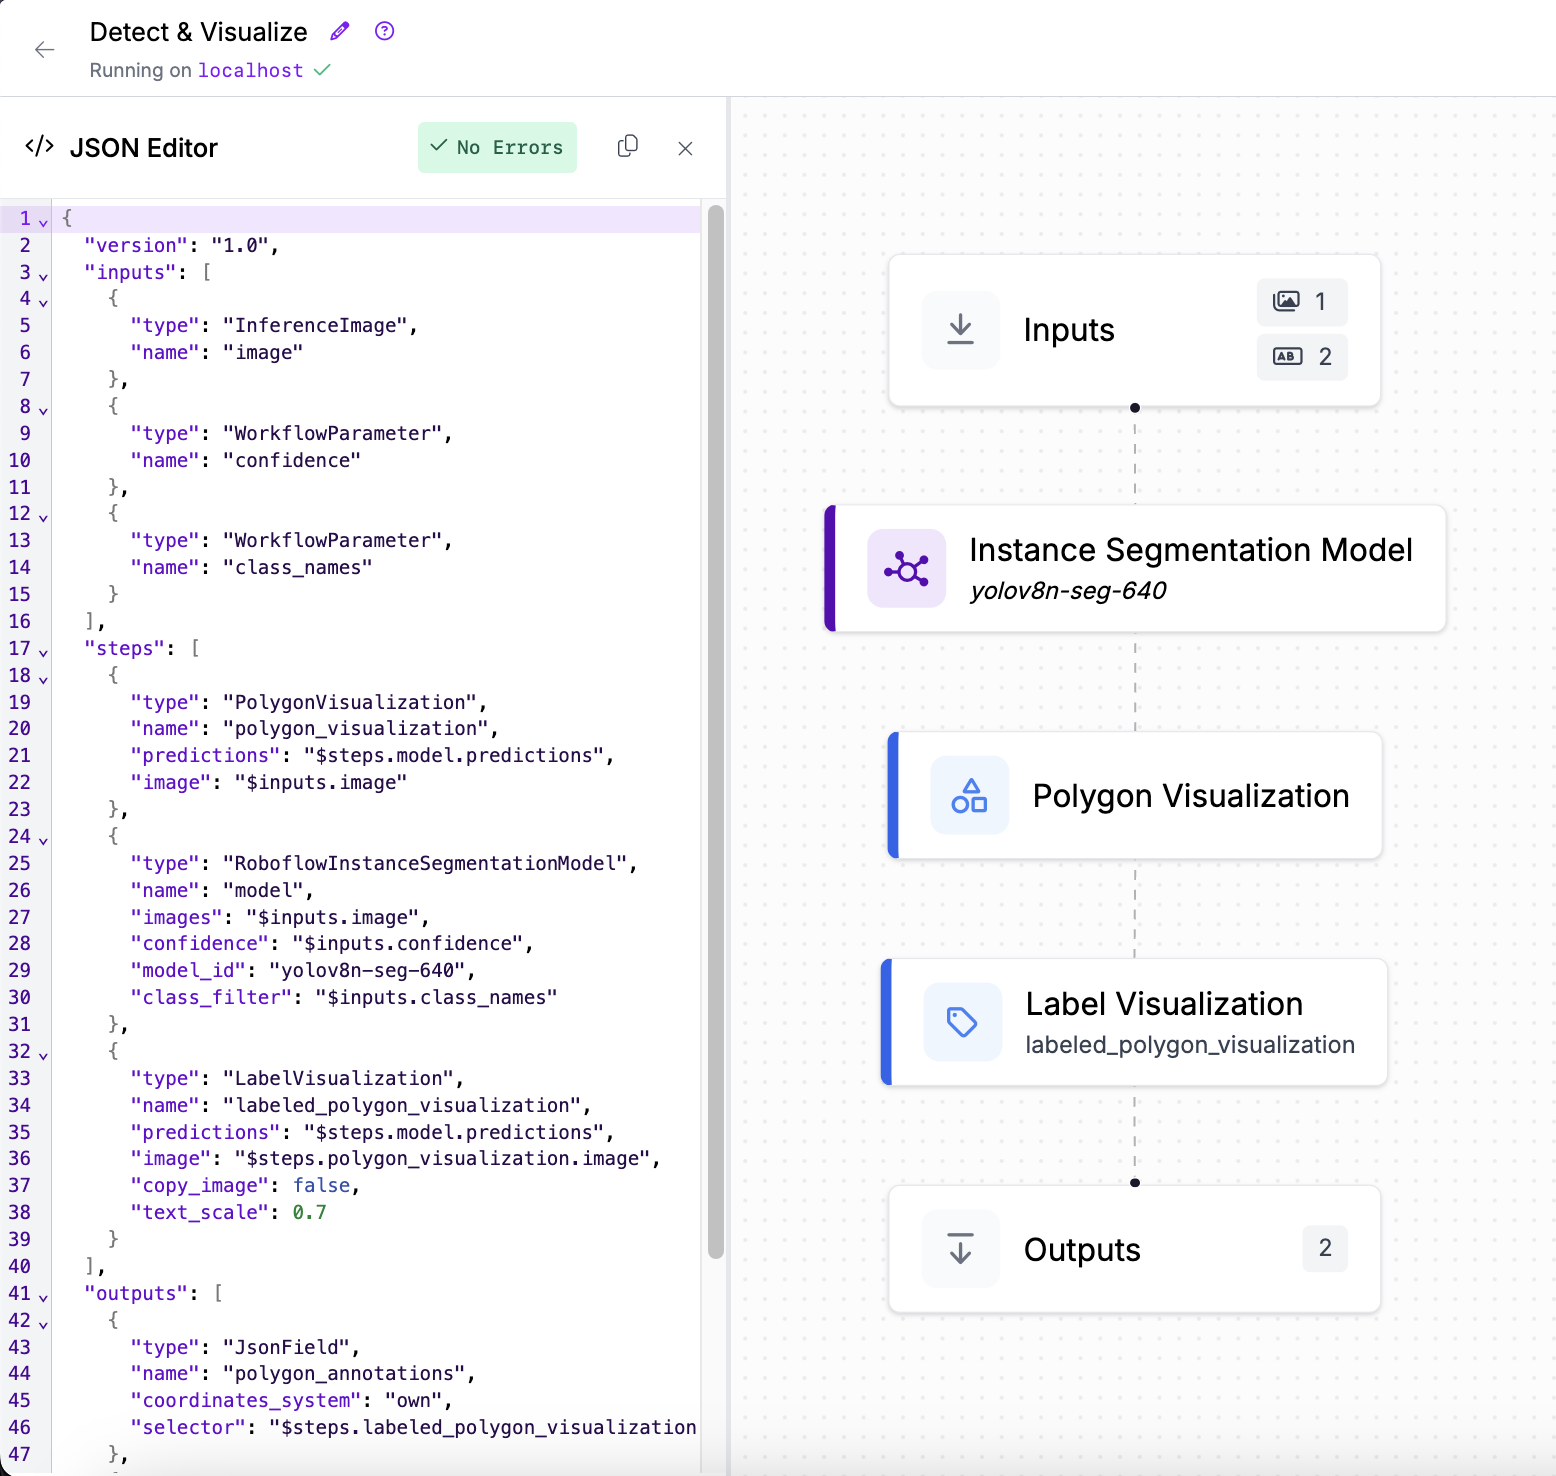Fold the outputs array at line 41

(x=43, y=1296)
